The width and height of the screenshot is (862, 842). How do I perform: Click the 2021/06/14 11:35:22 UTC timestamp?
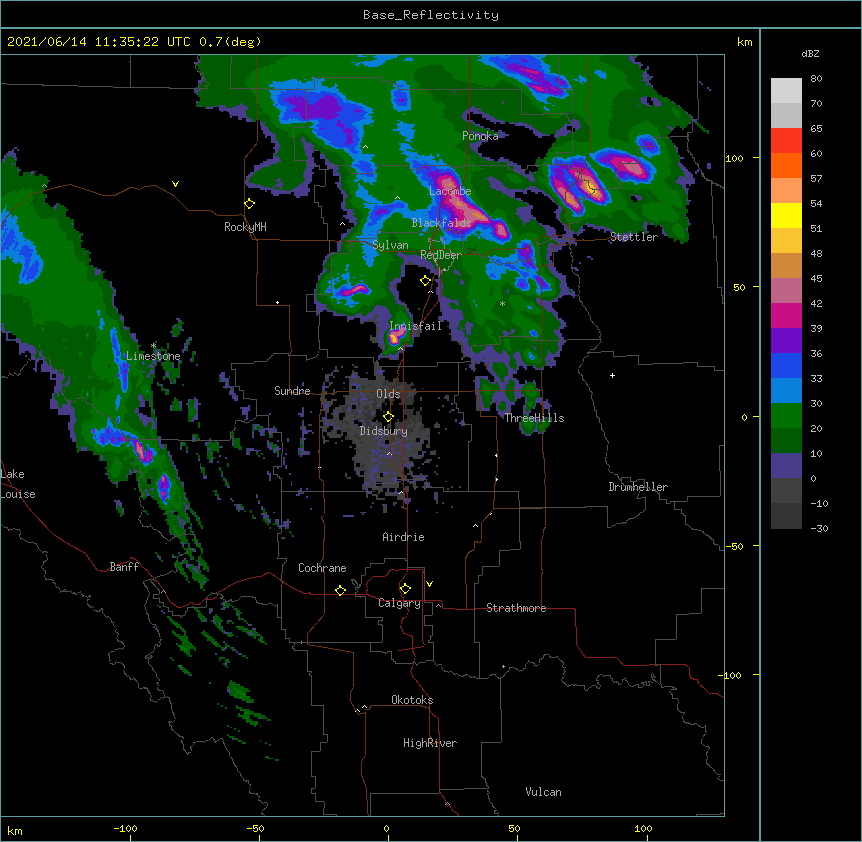tap(99, 42)
